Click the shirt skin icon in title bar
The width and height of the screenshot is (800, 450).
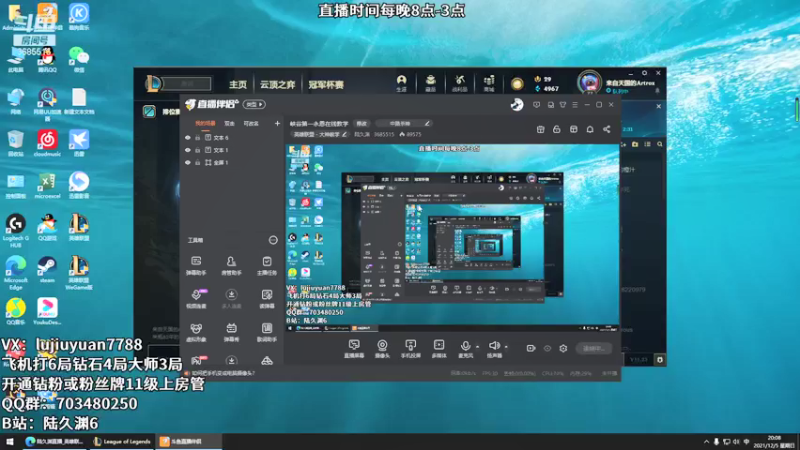[563, 105]
